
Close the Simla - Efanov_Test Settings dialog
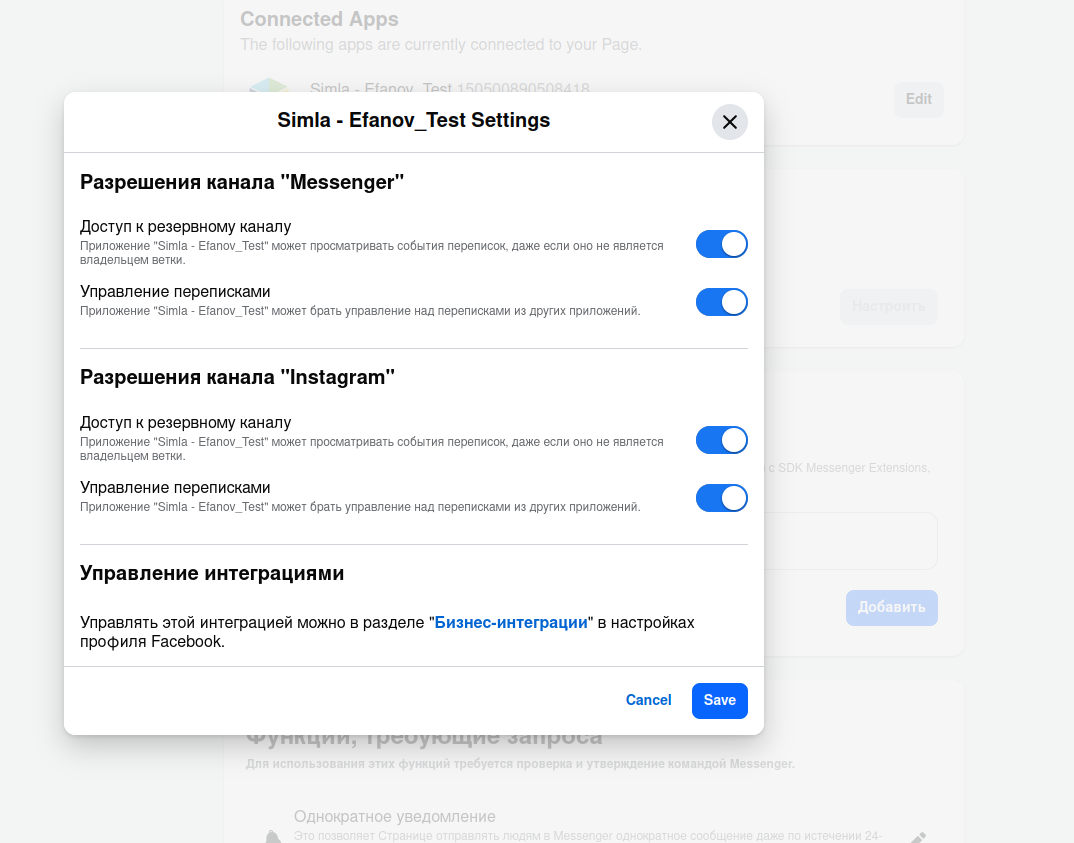click(729, 122)
